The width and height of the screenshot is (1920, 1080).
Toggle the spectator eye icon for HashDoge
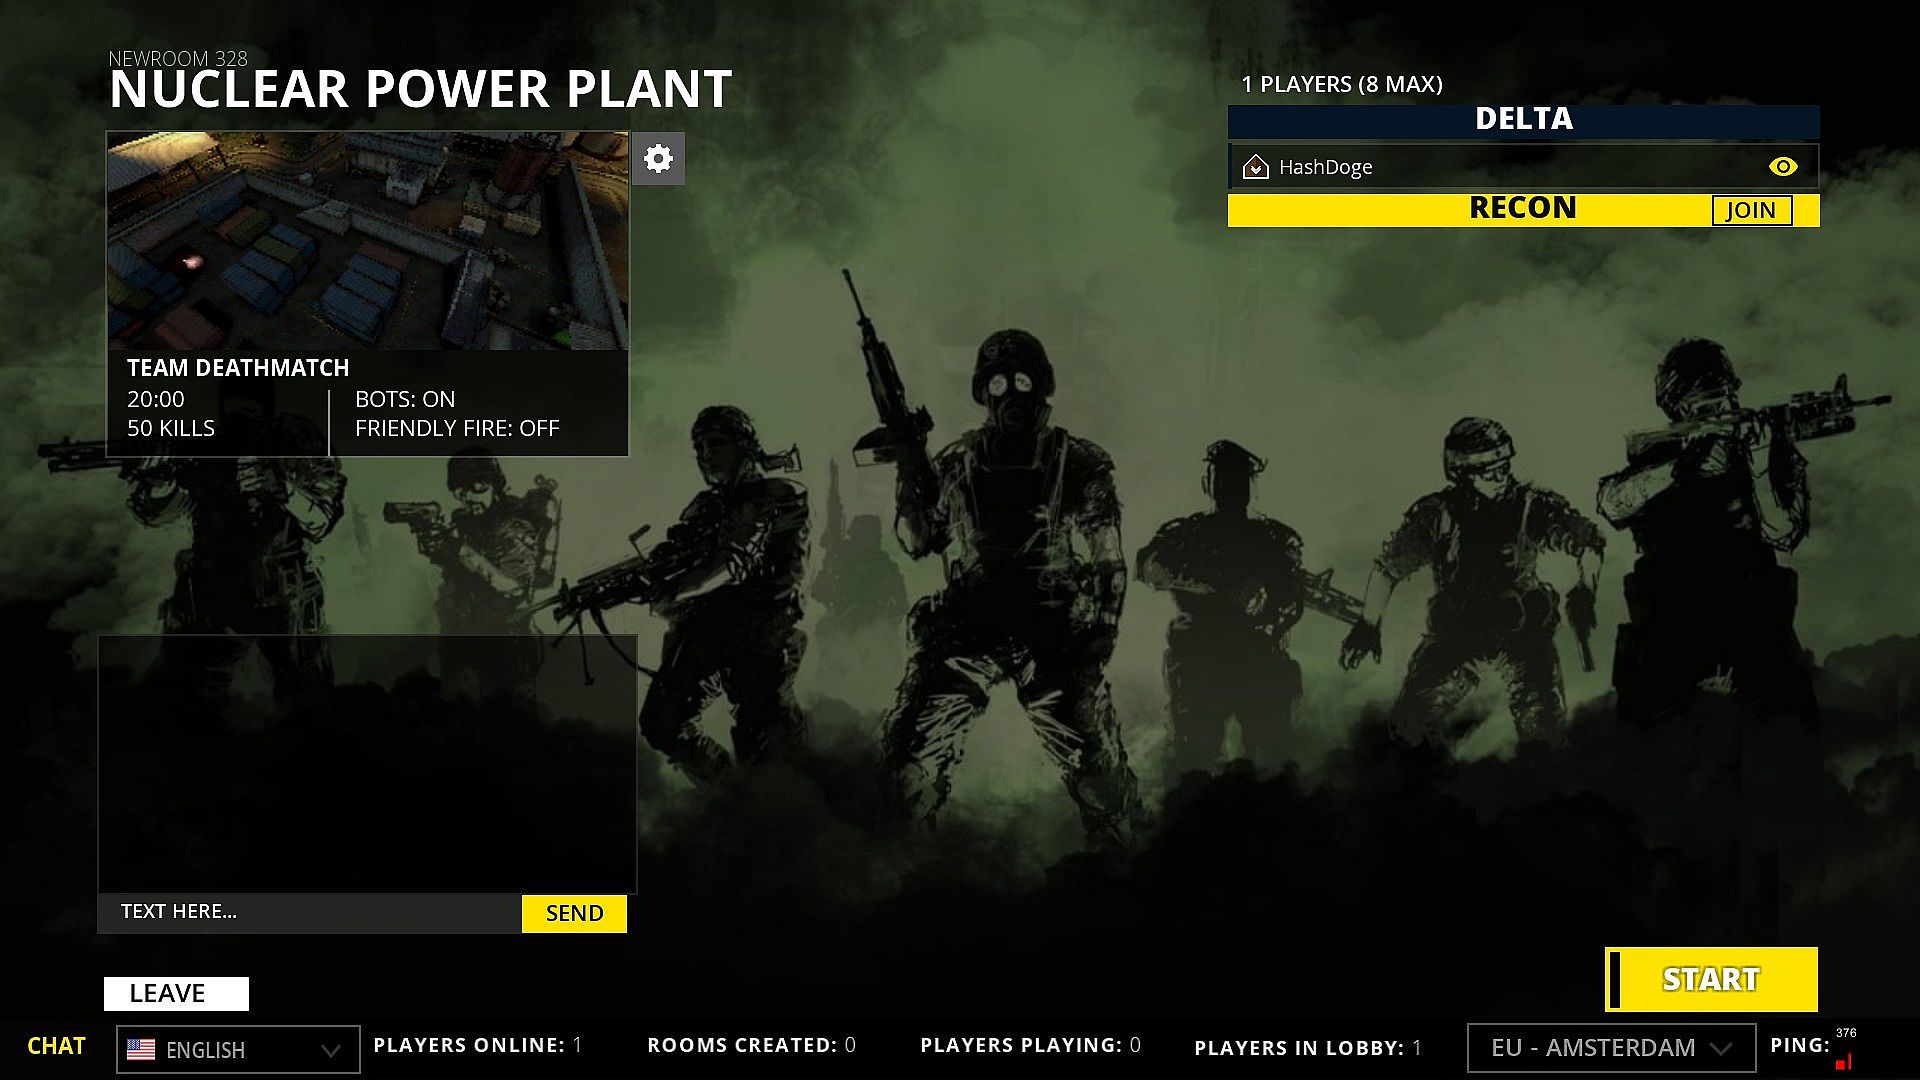pyautogui.click(x=1782, y=167)
